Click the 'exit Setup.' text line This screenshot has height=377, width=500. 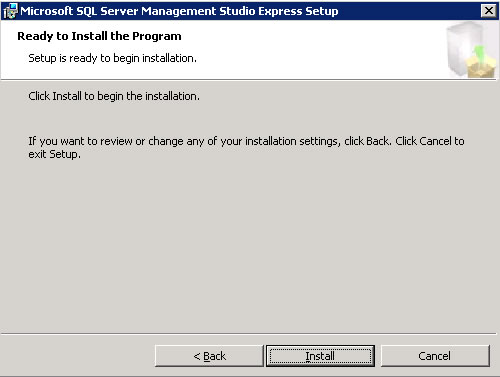click(x=54, y=154)
